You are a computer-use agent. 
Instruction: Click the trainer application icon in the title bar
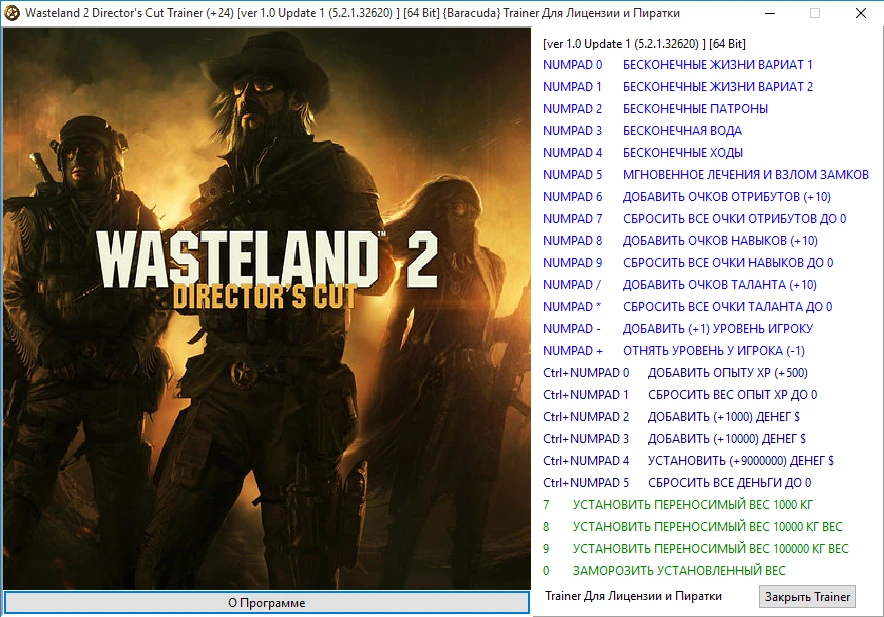pos(14,13)
